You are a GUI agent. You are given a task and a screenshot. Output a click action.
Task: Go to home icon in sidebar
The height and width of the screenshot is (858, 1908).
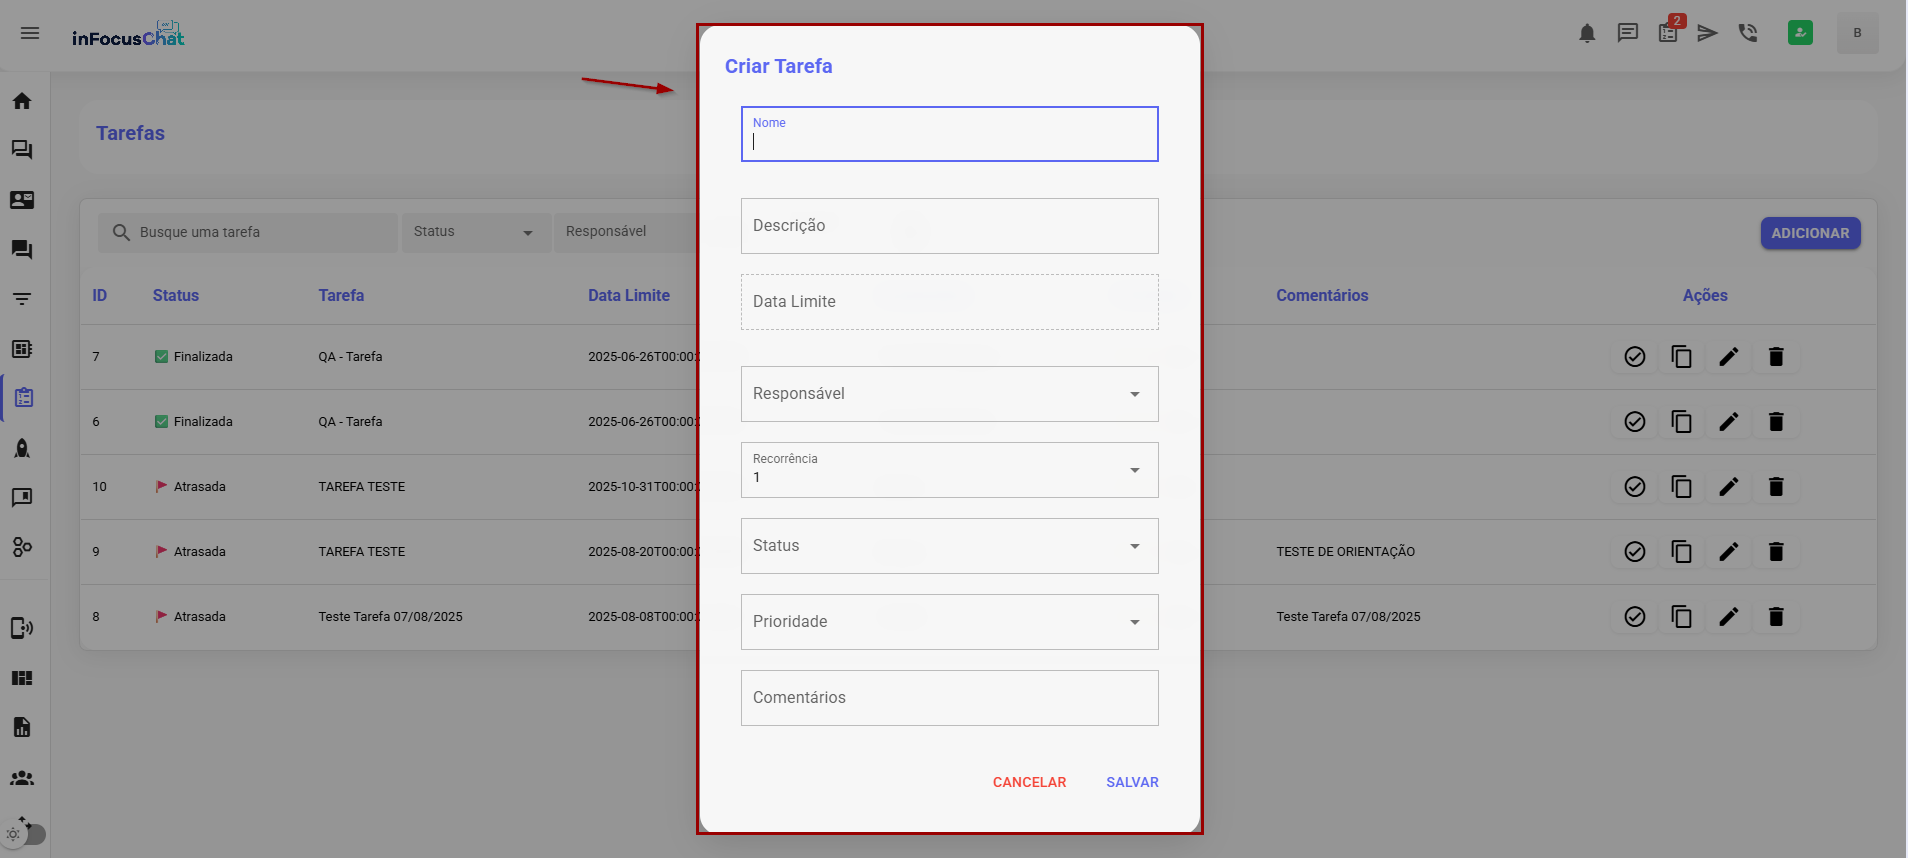[x=22, y=101]
